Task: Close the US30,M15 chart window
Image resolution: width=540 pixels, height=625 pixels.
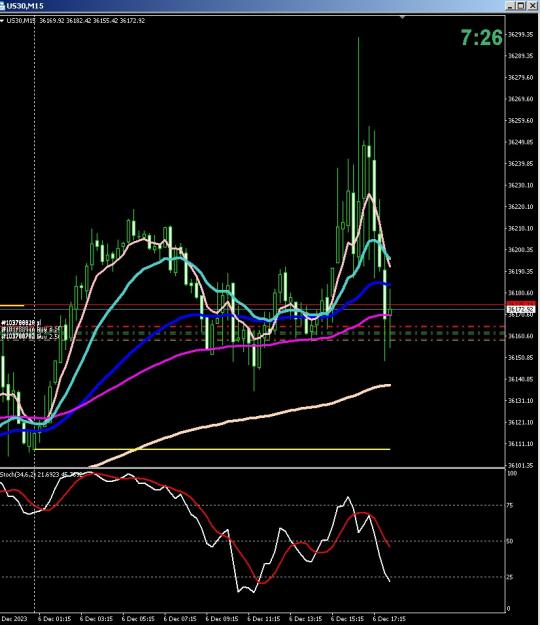Action: [532, 6]
